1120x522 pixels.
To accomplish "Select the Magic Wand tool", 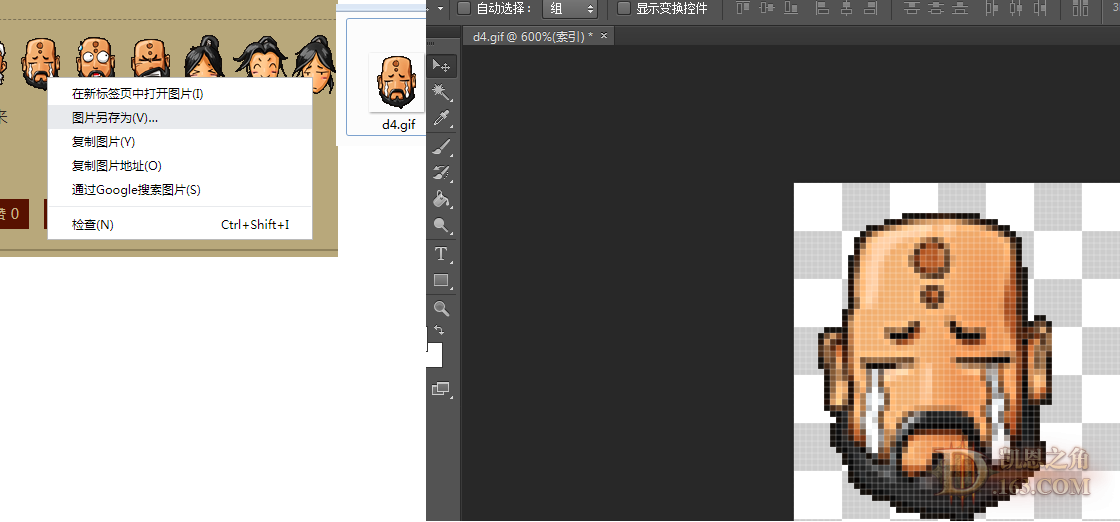I will tap(441, 92).
